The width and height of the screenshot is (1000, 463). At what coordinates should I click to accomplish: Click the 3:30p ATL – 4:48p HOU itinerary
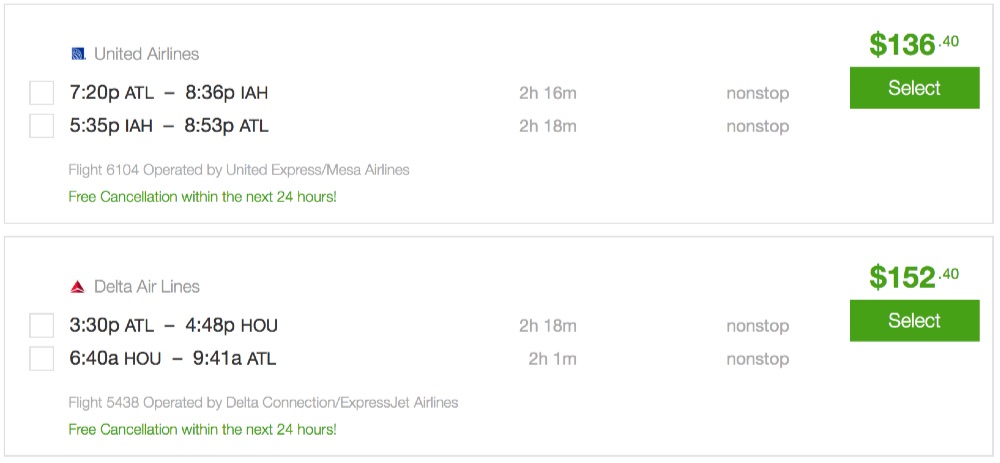coord(173,326)
